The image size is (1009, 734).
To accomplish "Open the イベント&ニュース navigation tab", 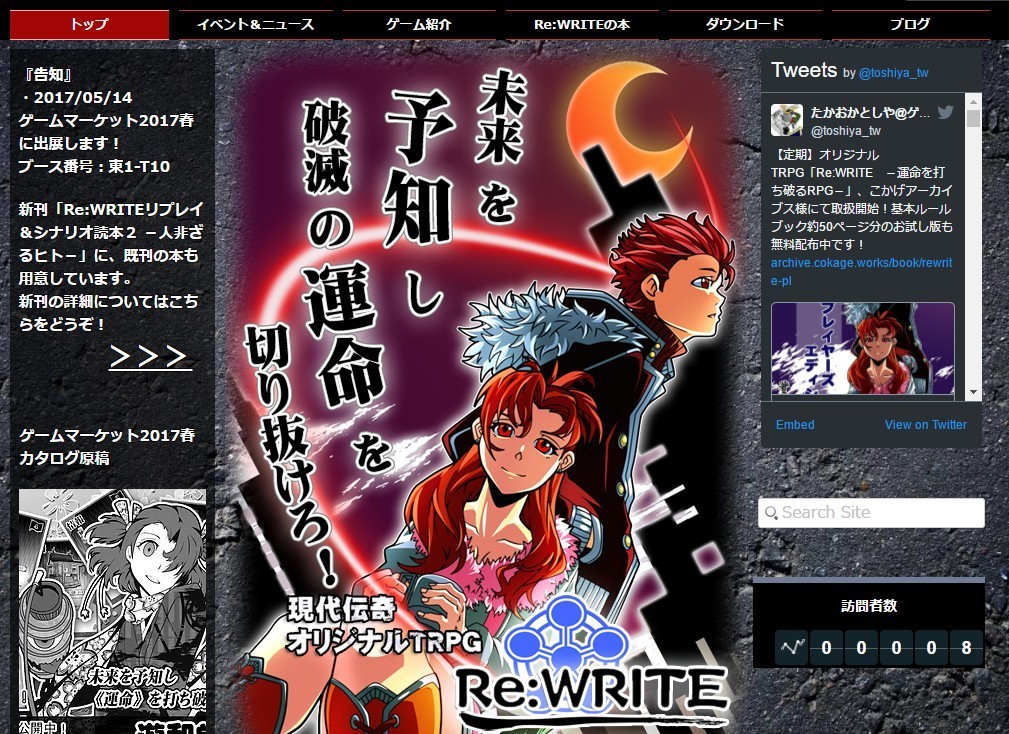I will click(x=255, y=25).
